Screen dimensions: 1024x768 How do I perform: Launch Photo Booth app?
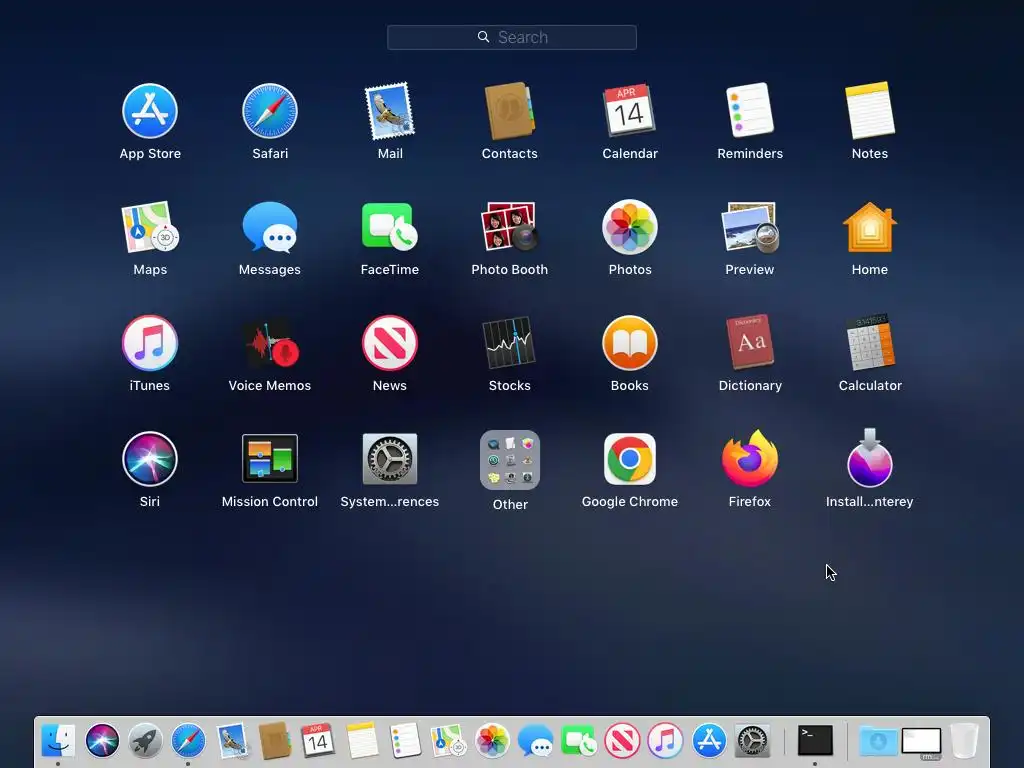click(x=509, y=227)
